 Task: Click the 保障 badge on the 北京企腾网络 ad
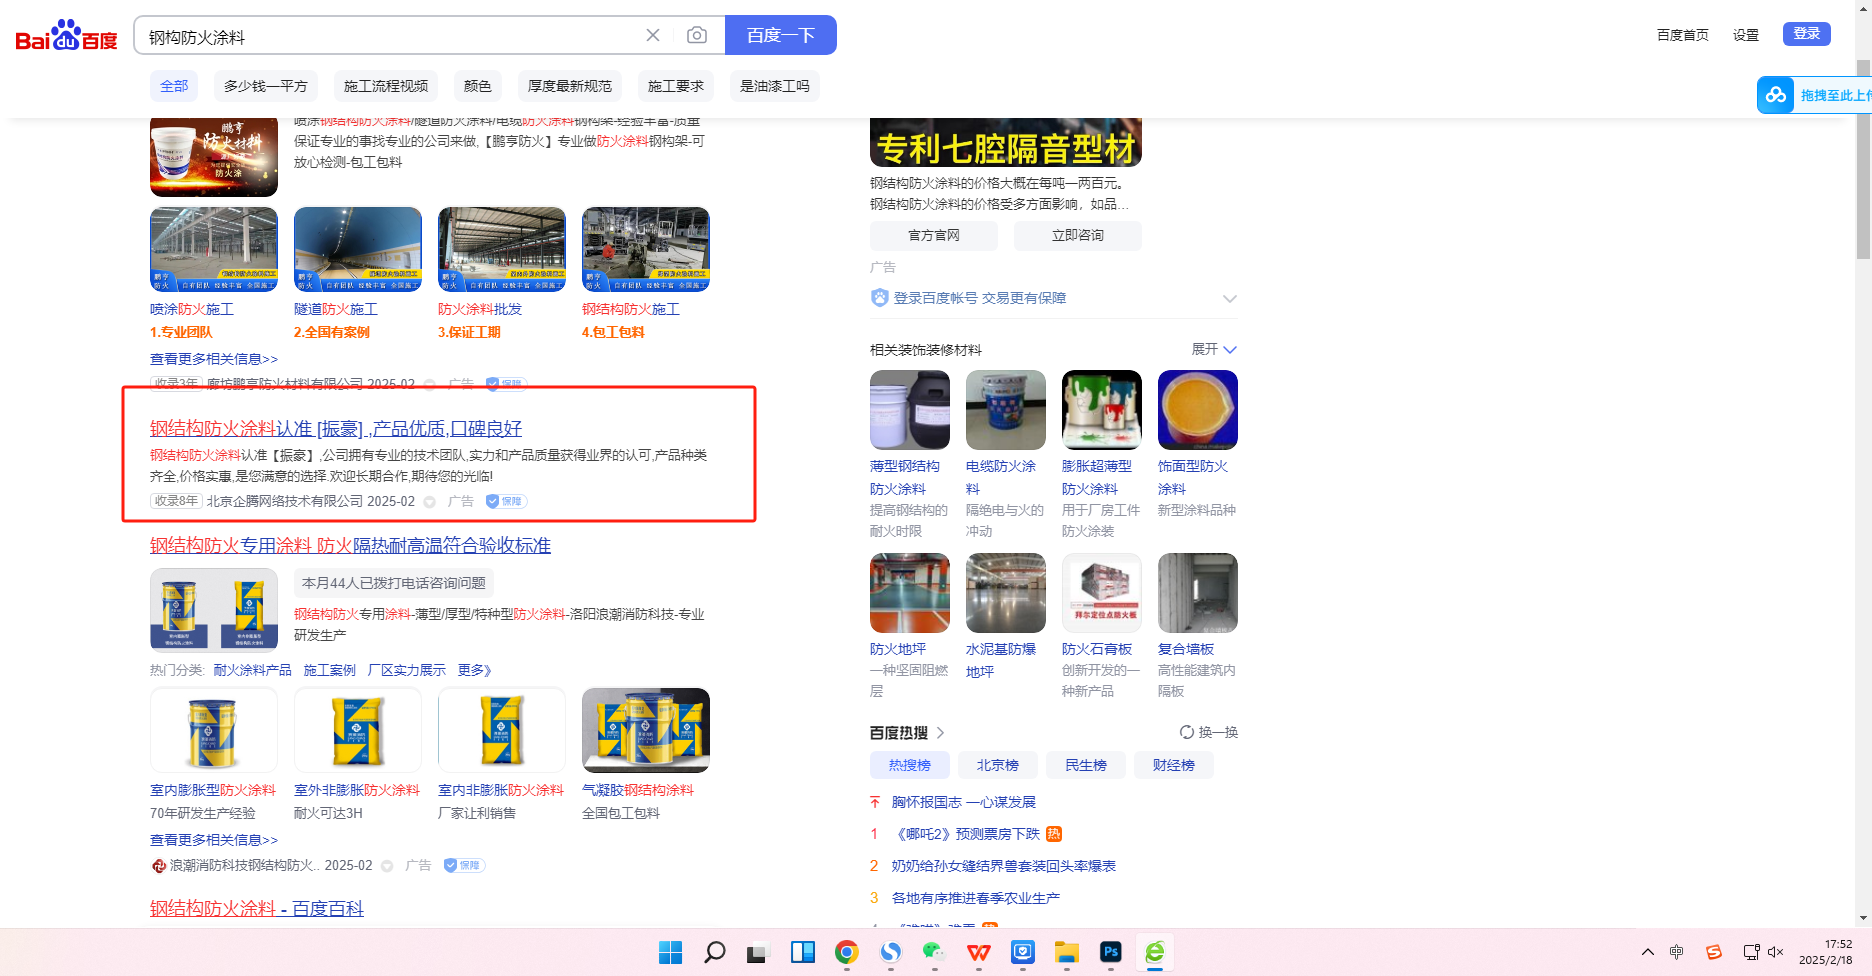point(506,501)
